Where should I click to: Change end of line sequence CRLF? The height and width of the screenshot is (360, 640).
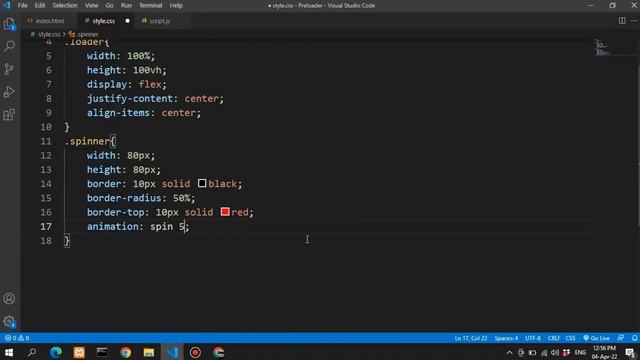553,338
